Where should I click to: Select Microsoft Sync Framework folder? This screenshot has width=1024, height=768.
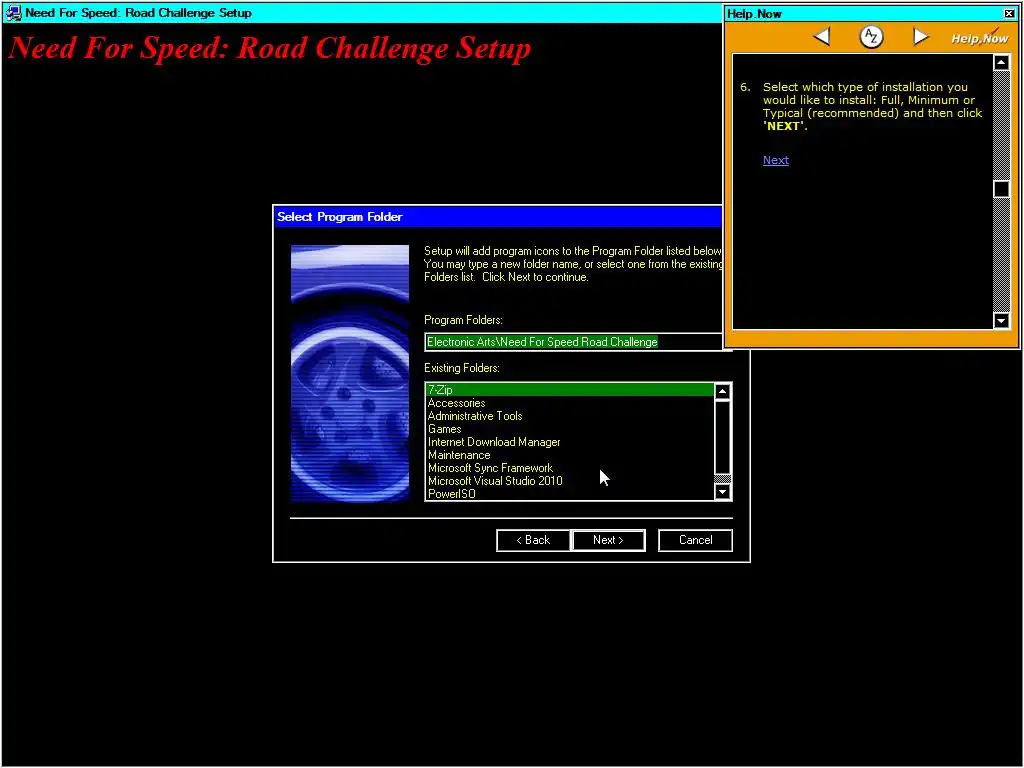[x=569, y=468]
